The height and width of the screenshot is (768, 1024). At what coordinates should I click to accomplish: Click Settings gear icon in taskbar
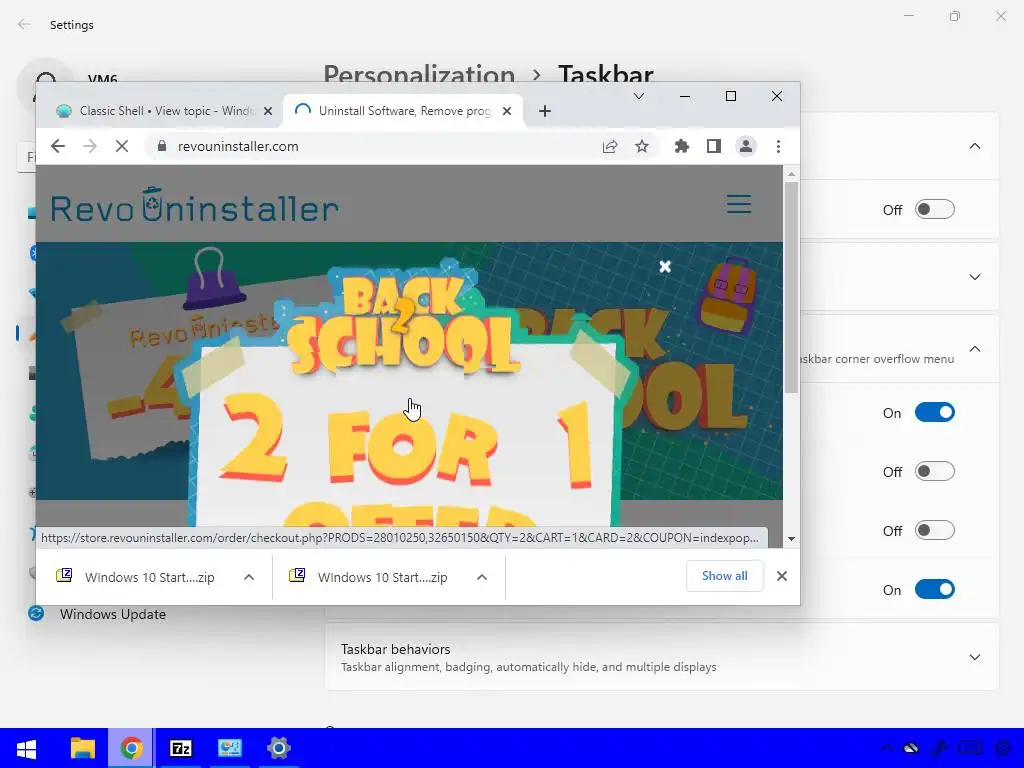[278, 748]
